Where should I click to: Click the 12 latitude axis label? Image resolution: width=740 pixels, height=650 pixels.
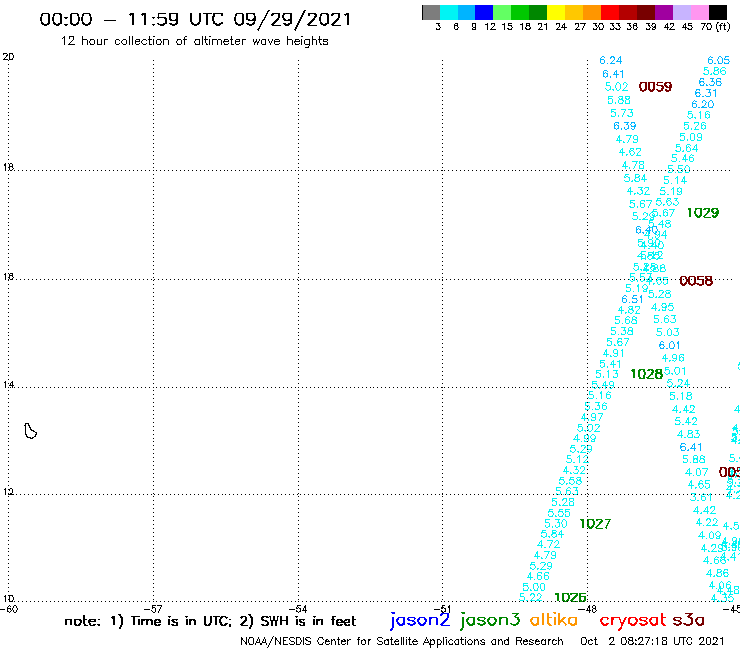8,492
